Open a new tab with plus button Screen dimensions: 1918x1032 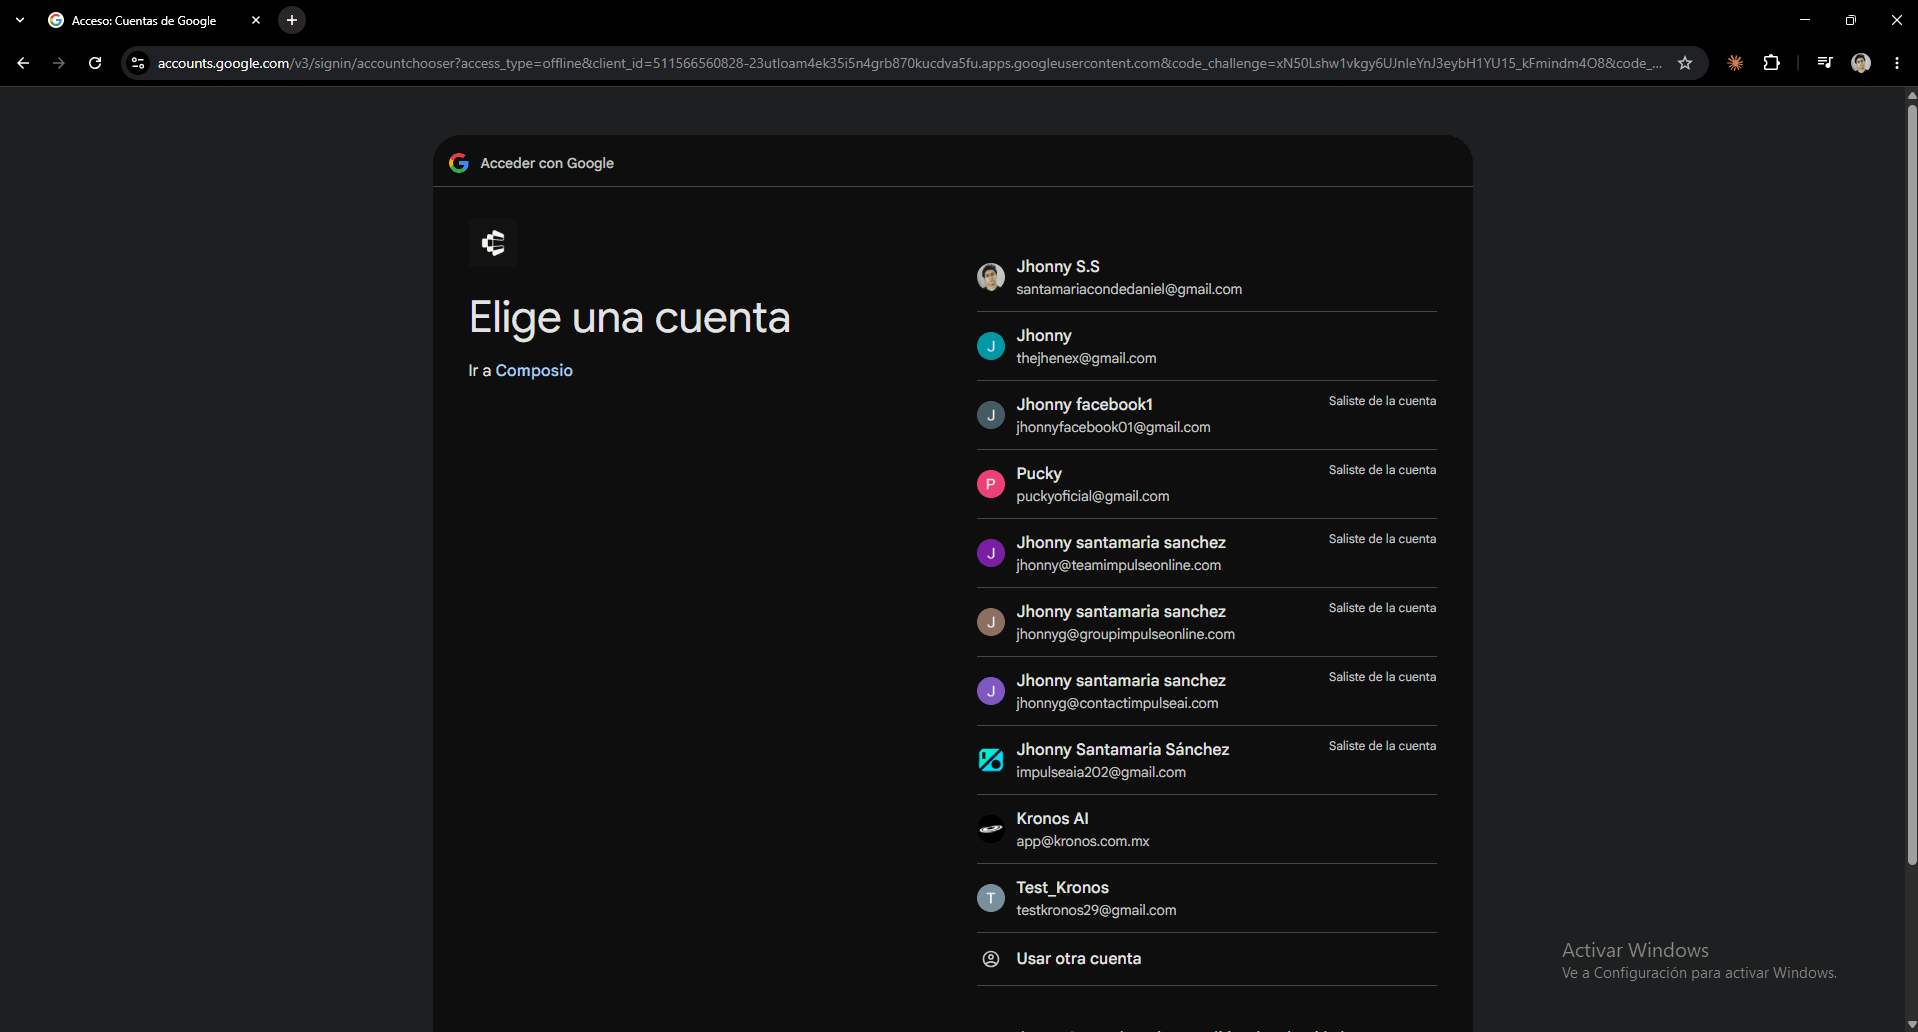(x=292, y=20)
